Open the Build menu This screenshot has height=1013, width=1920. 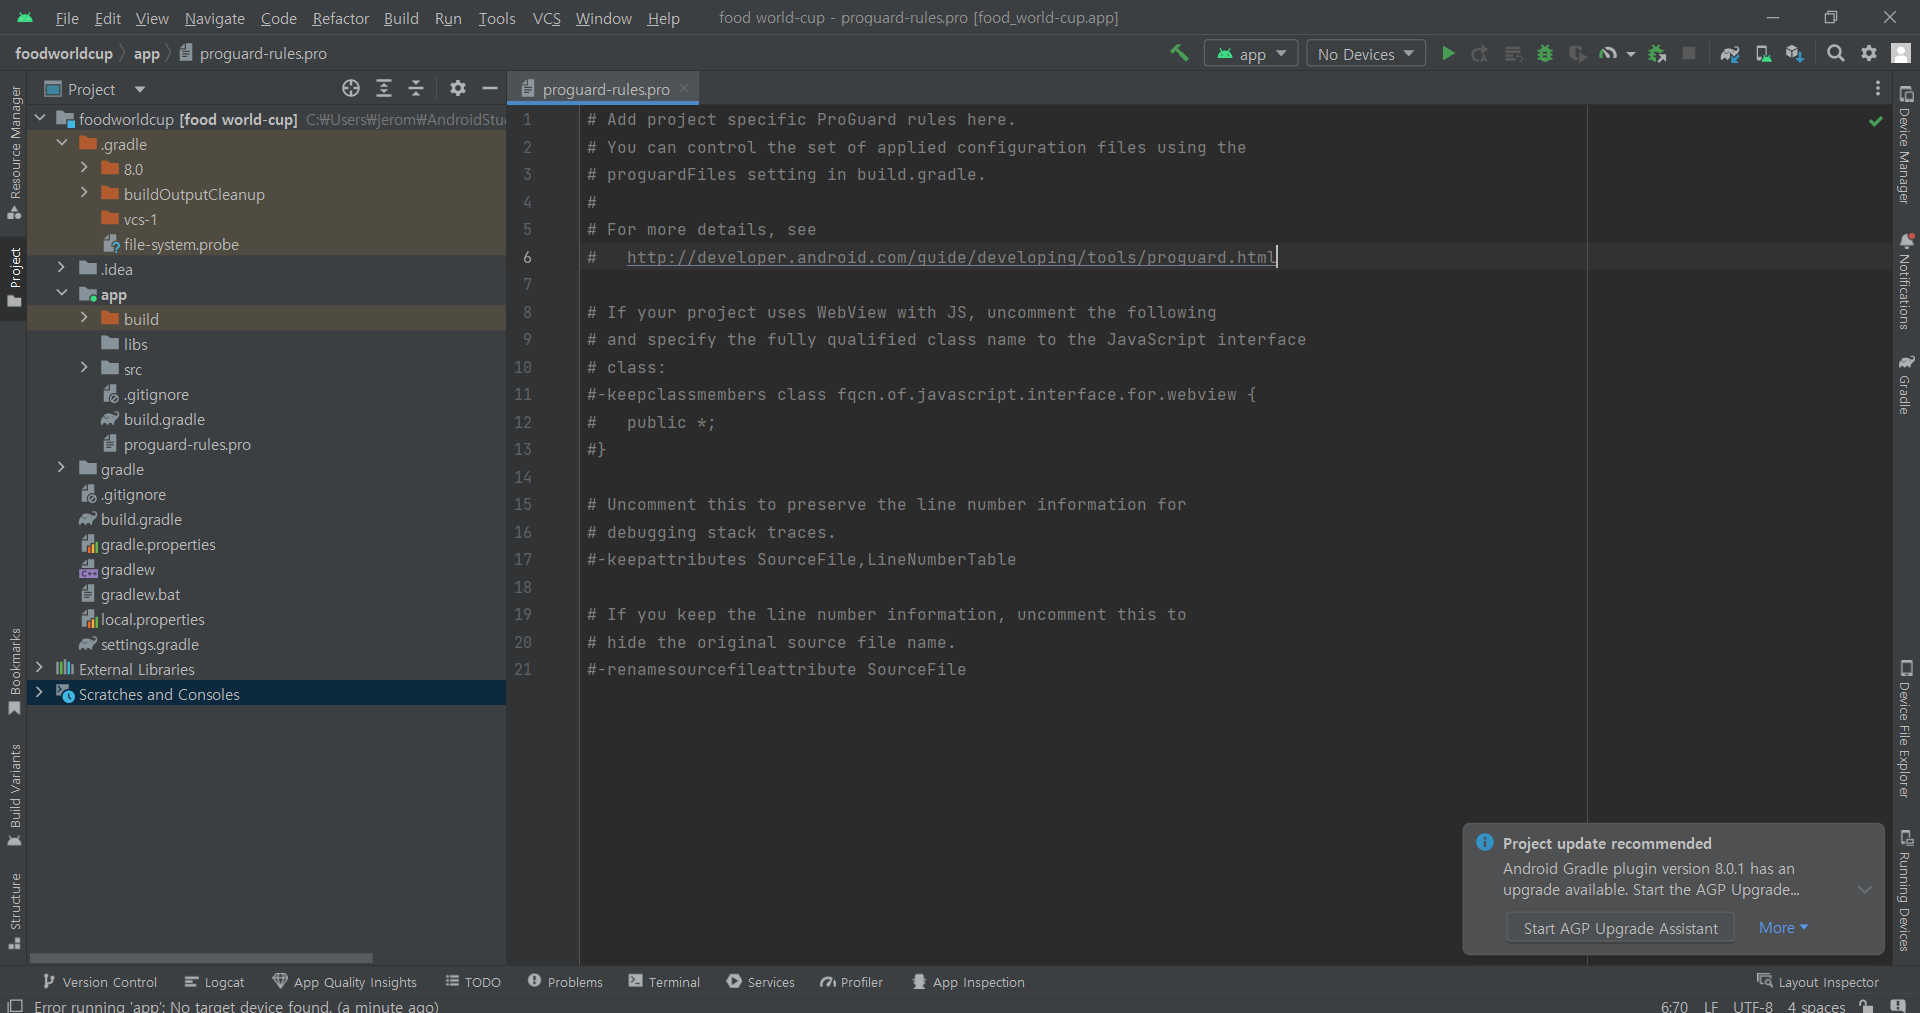point(401,18)
